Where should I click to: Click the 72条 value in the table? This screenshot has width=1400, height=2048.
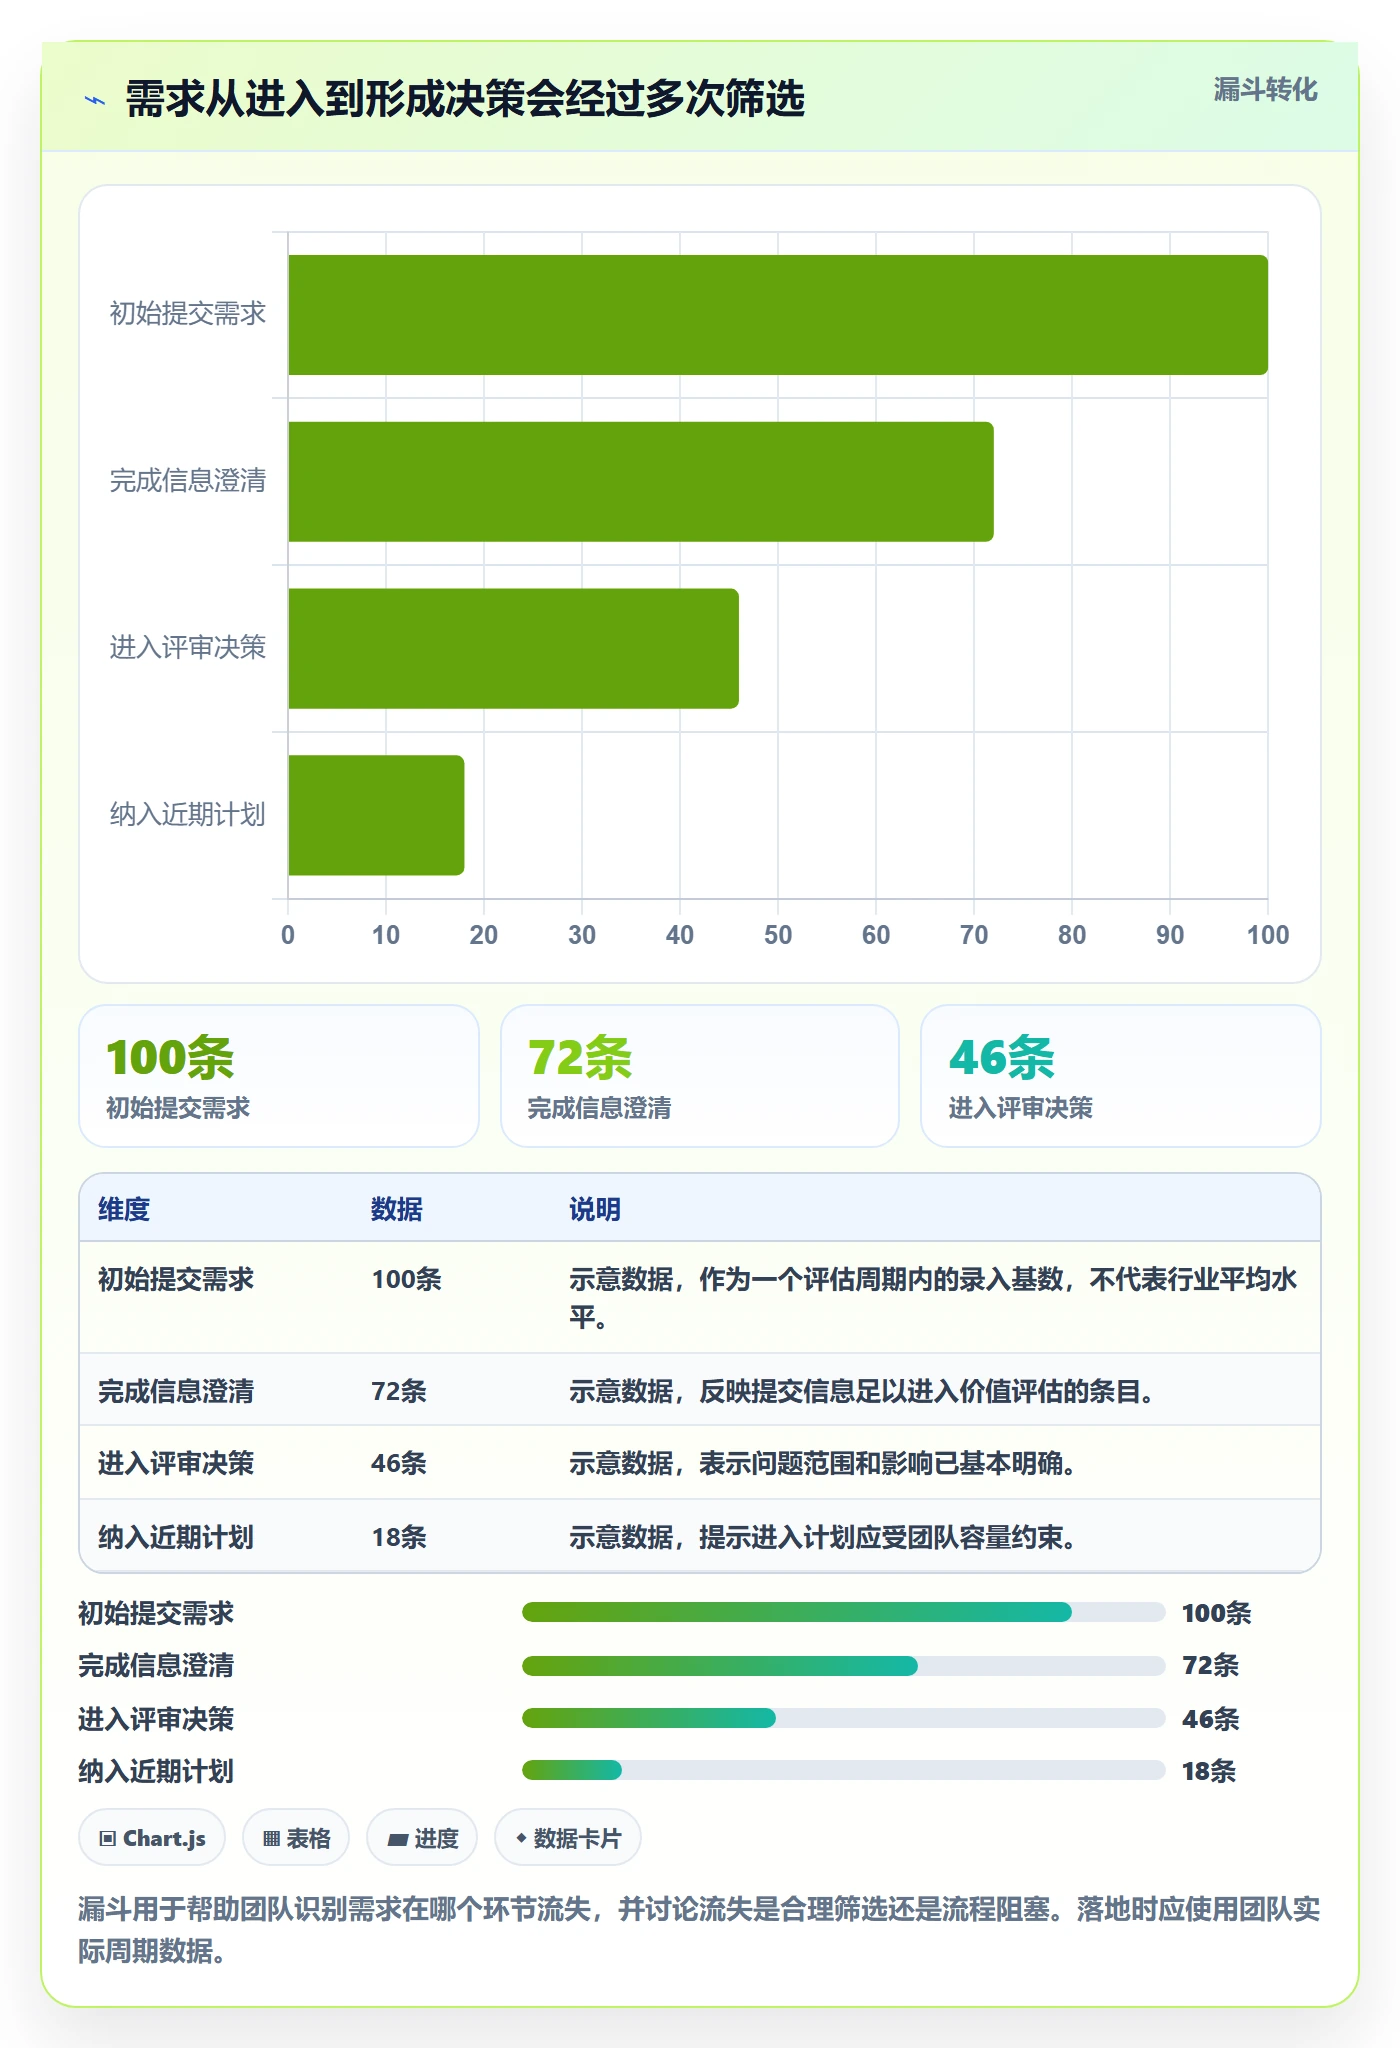tap(399, 1391)
